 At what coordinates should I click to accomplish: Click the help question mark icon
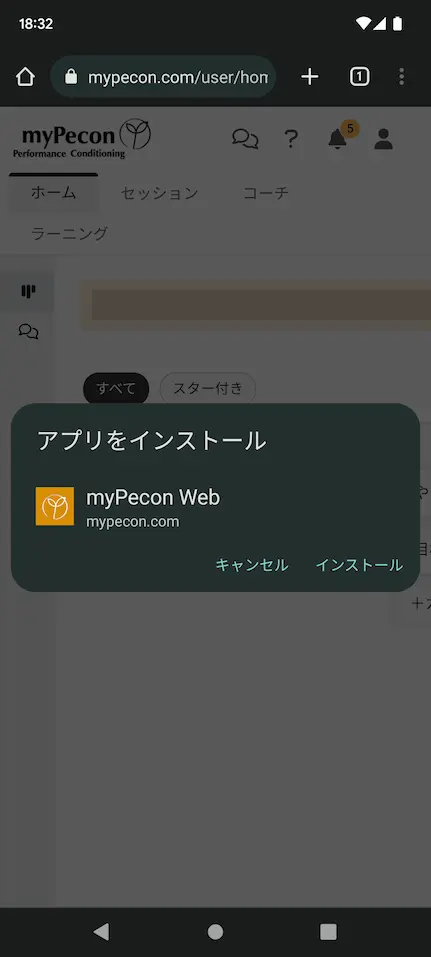pos(291,139)
